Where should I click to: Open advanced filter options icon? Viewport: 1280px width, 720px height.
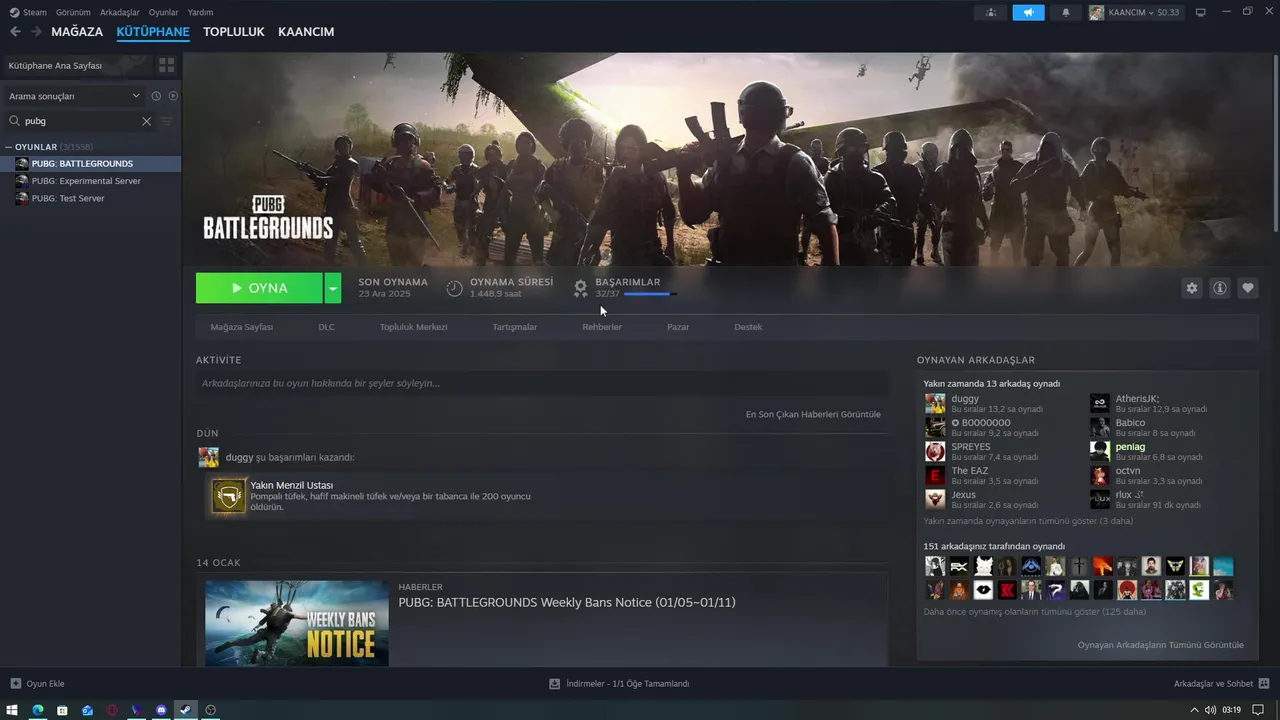click(x=167, y=121)
